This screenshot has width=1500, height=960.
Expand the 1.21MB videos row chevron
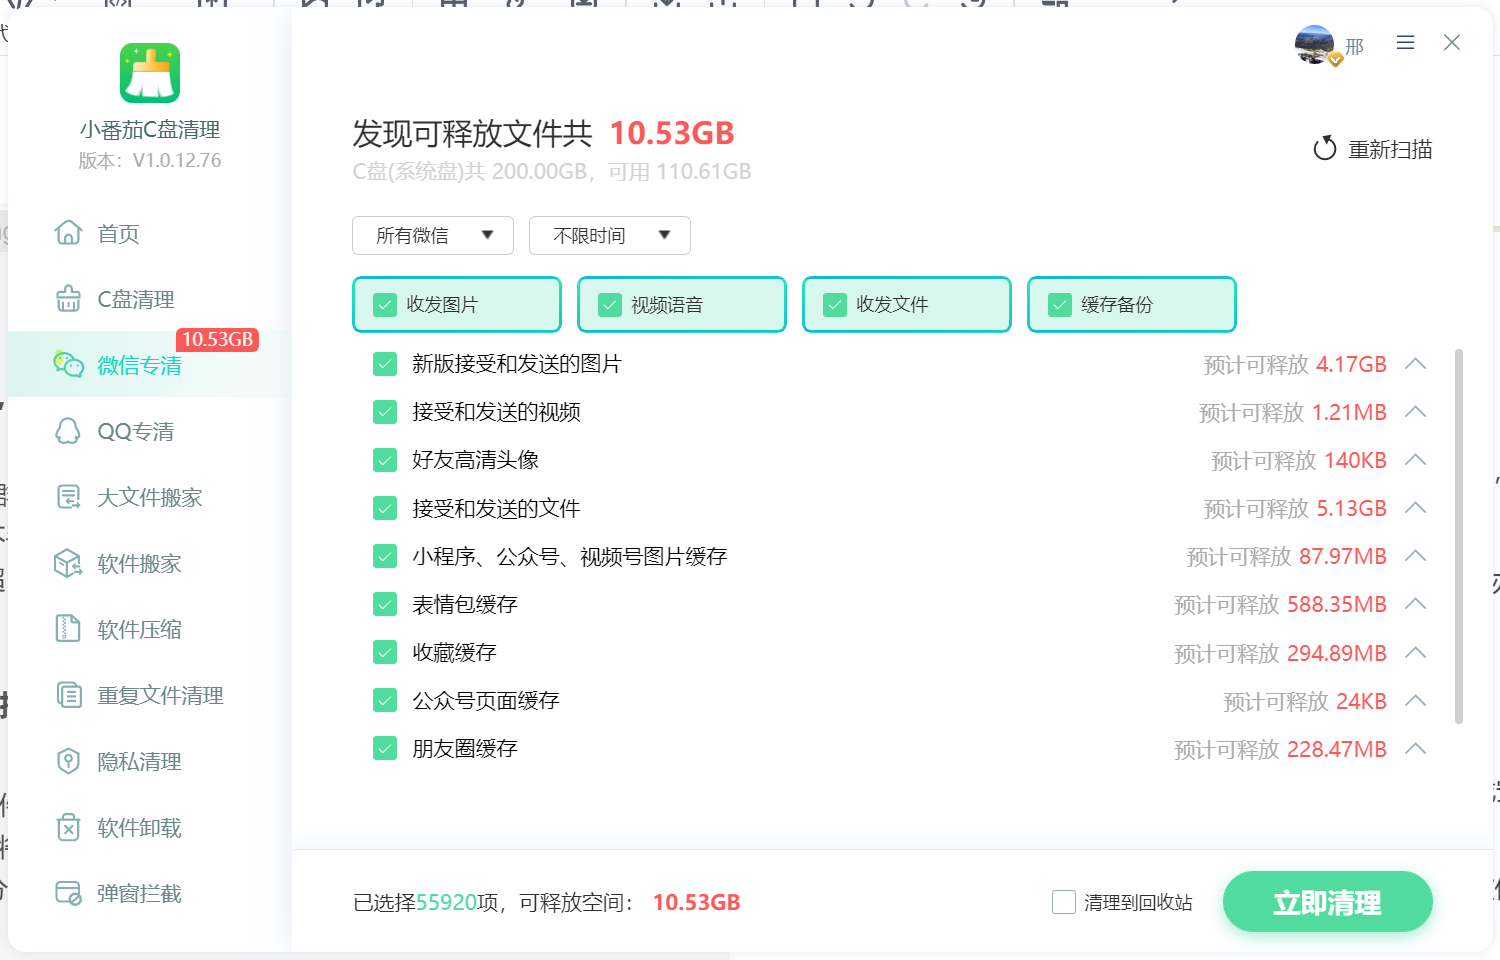[x=1415, y=412]
